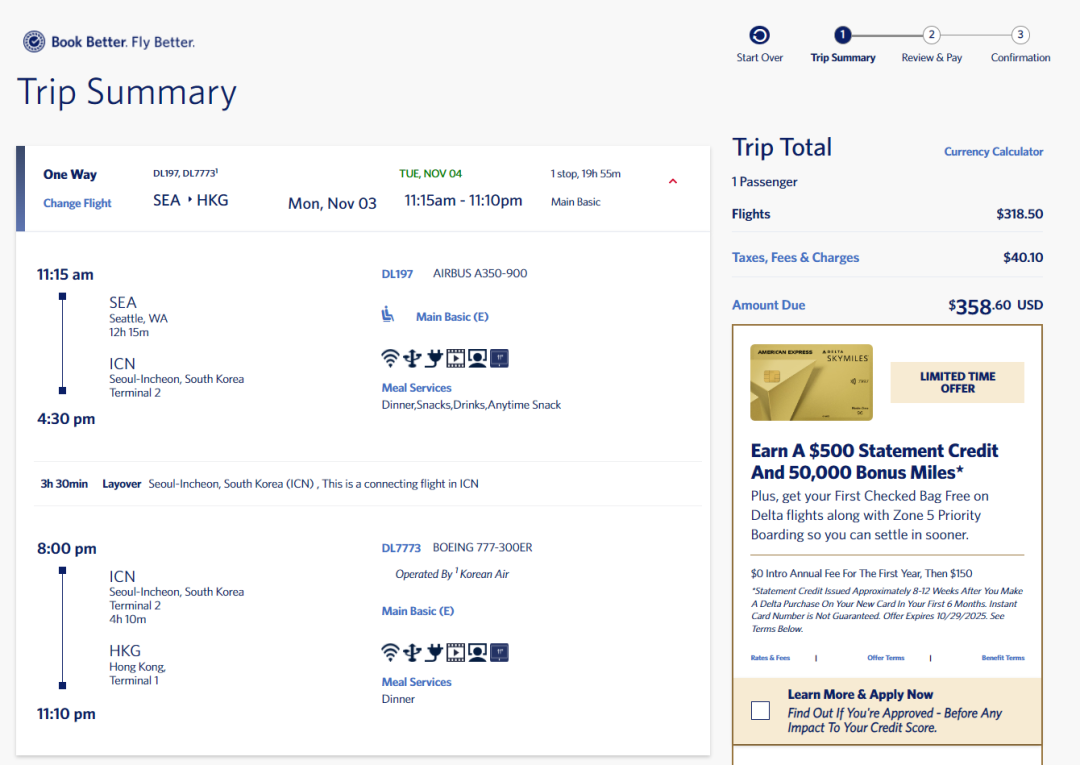The height and width of the screenshot is (765, 1080).
Task: Open the Taxes, Fees & Charges breakdown
Action: tap(795, 257)
